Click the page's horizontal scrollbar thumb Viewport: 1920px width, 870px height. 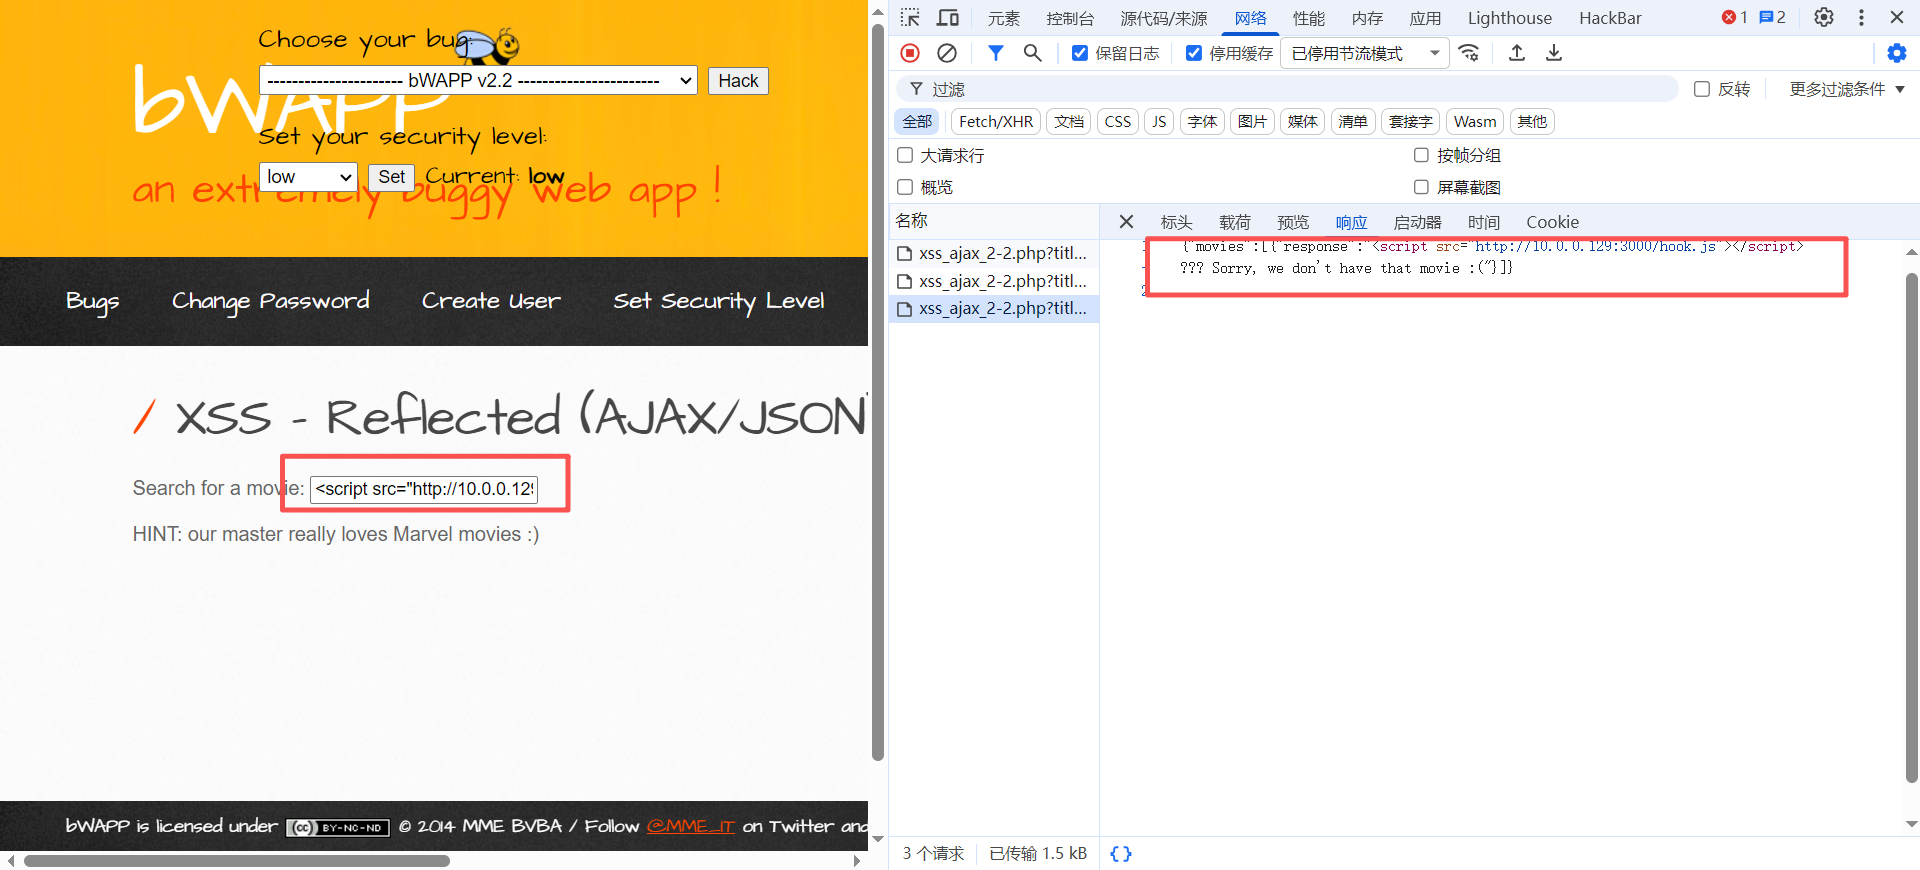pos(237,861)
